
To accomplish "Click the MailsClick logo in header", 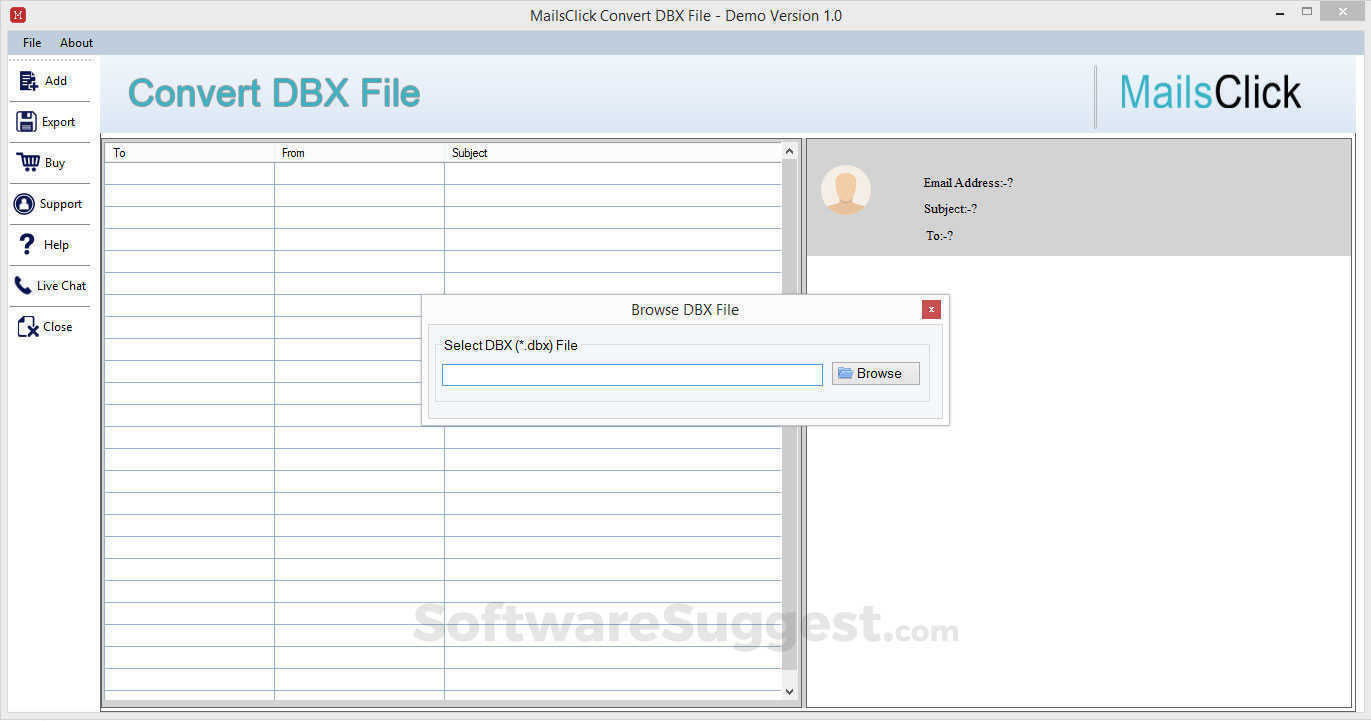I will 1210,91.
